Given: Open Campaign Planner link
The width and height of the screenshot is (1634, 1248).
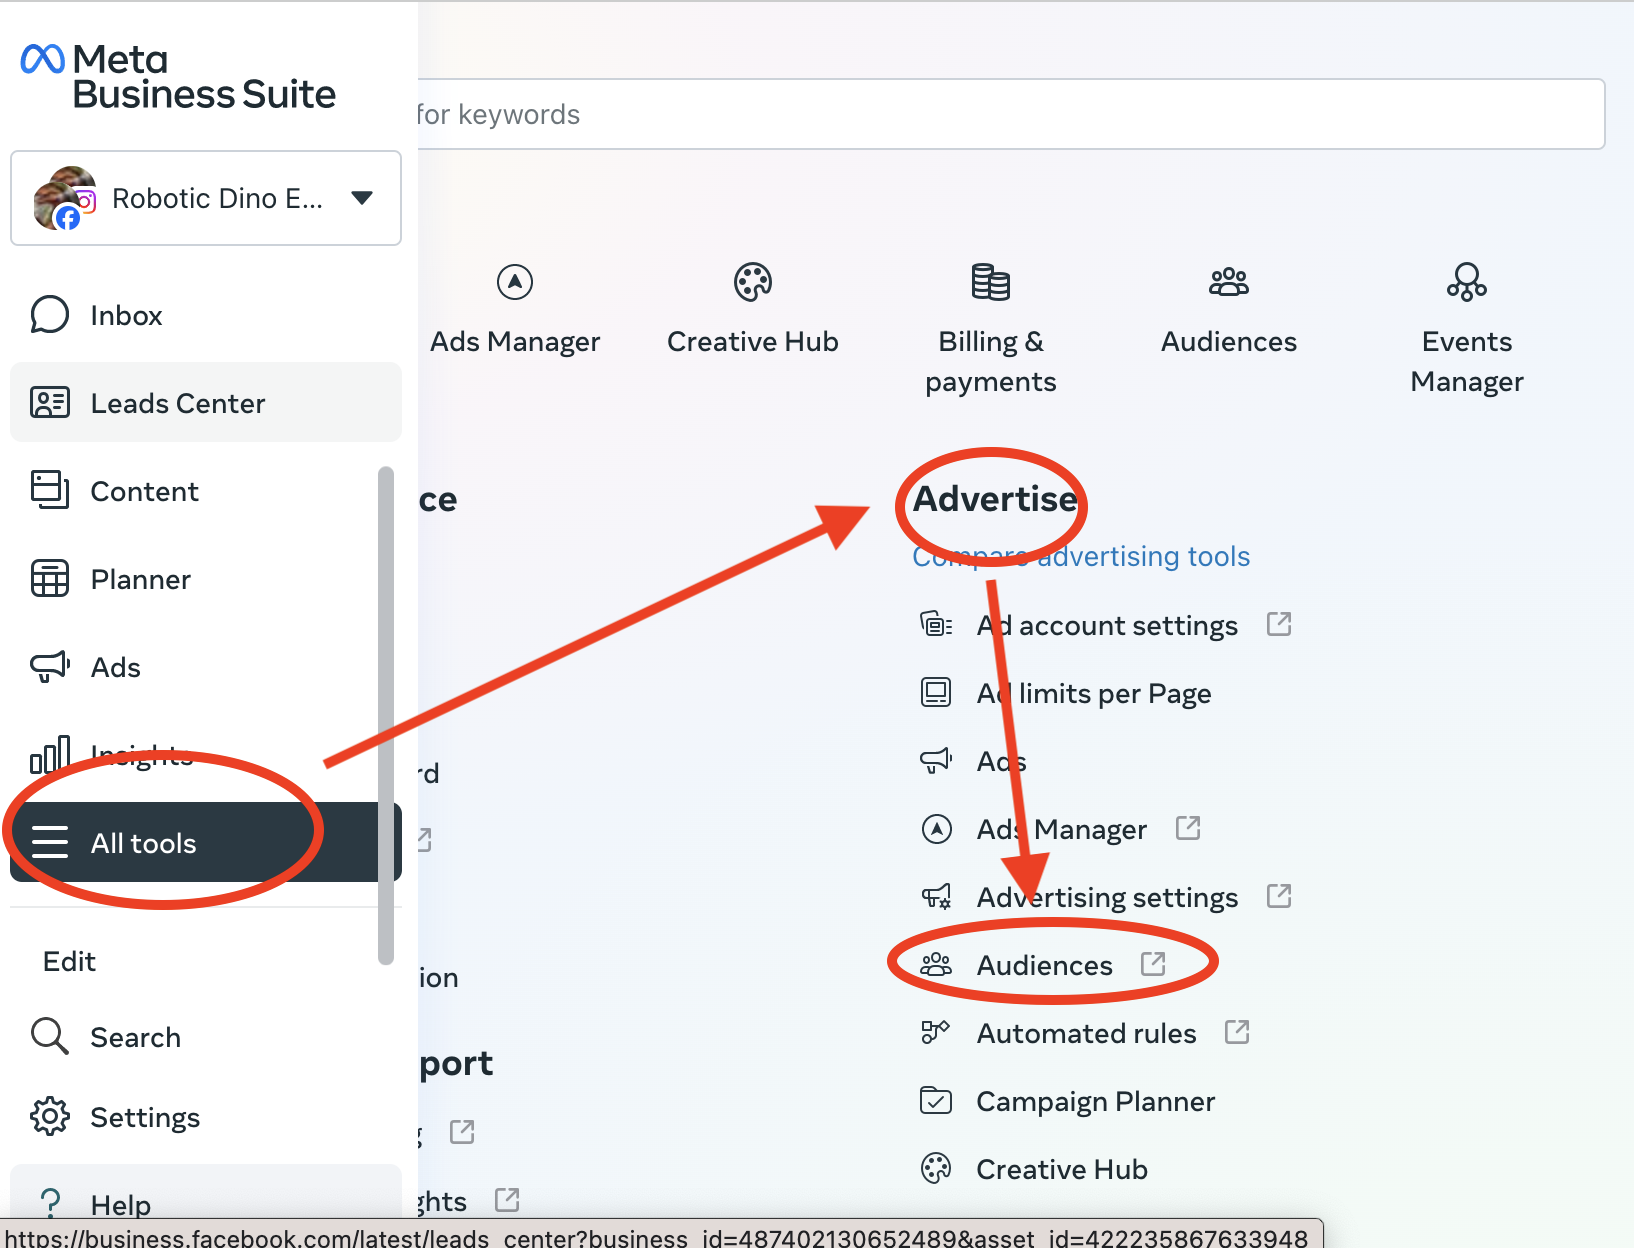Looking at the screenshot, I should pyautogui.click(x=1095, y=1101).
